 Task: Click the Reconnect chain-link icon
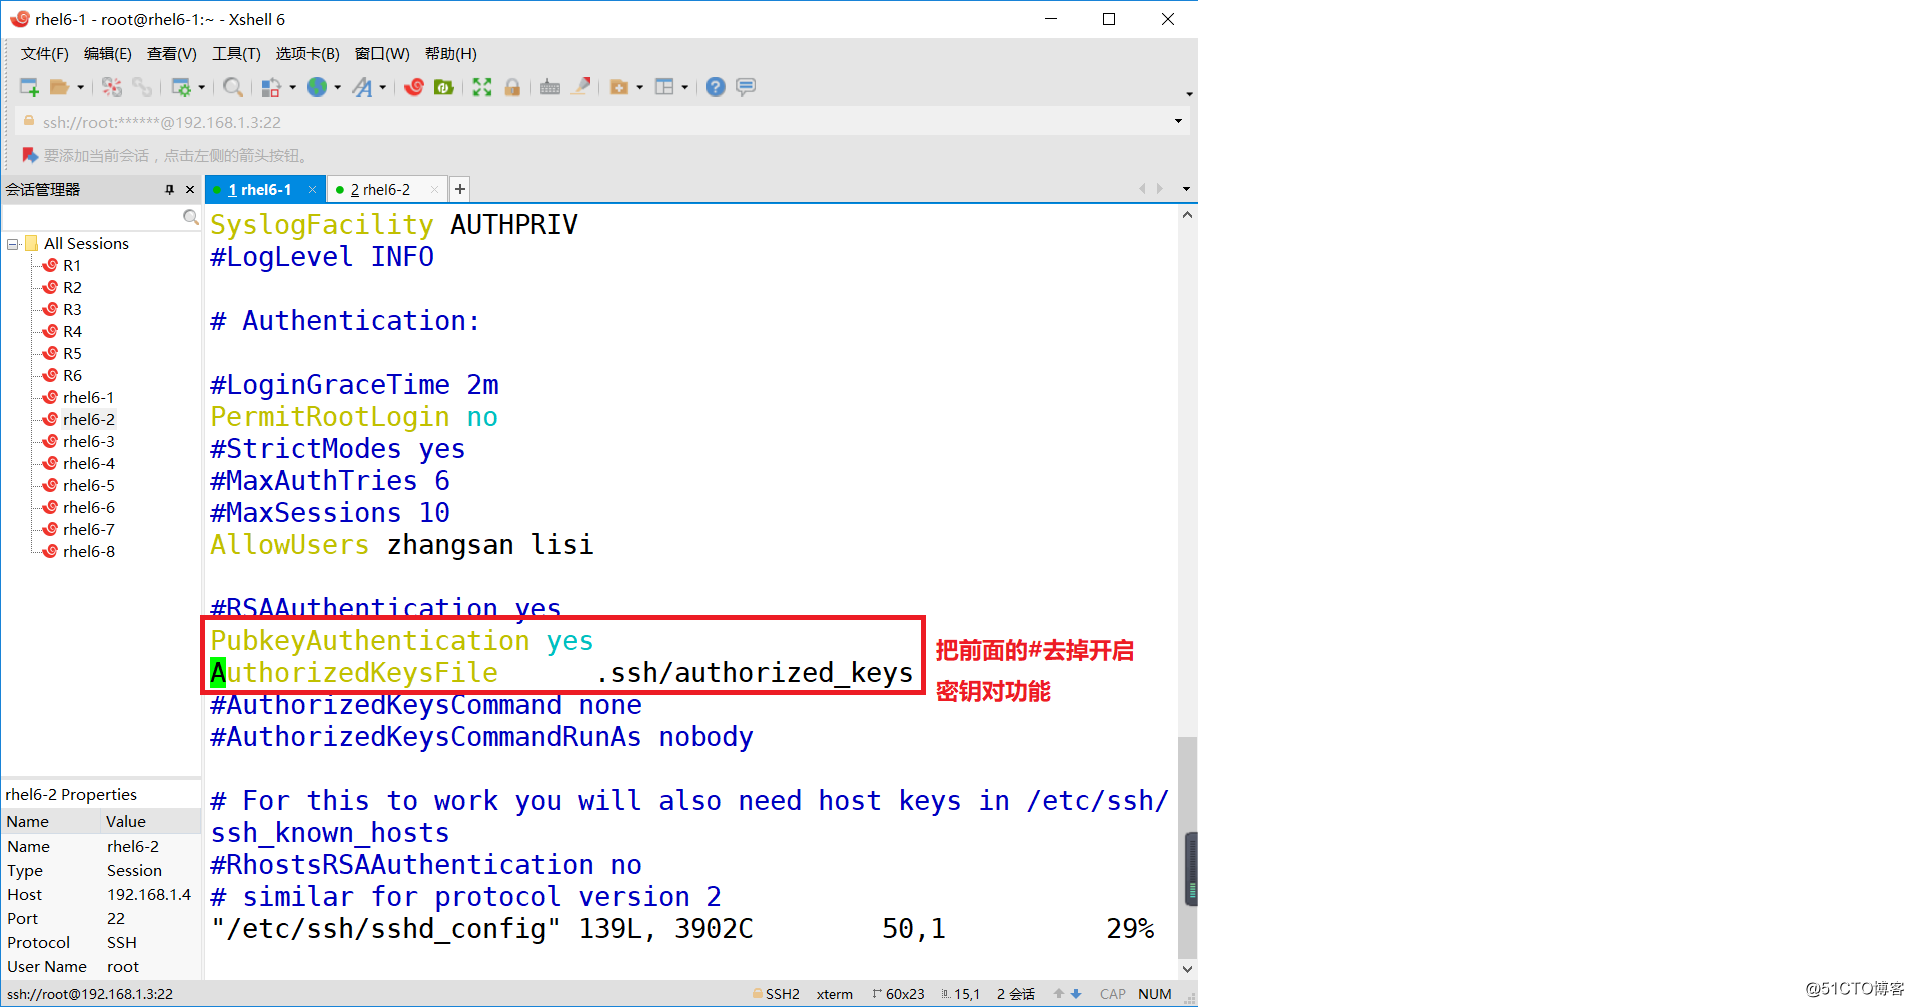(x=142, y=87)
